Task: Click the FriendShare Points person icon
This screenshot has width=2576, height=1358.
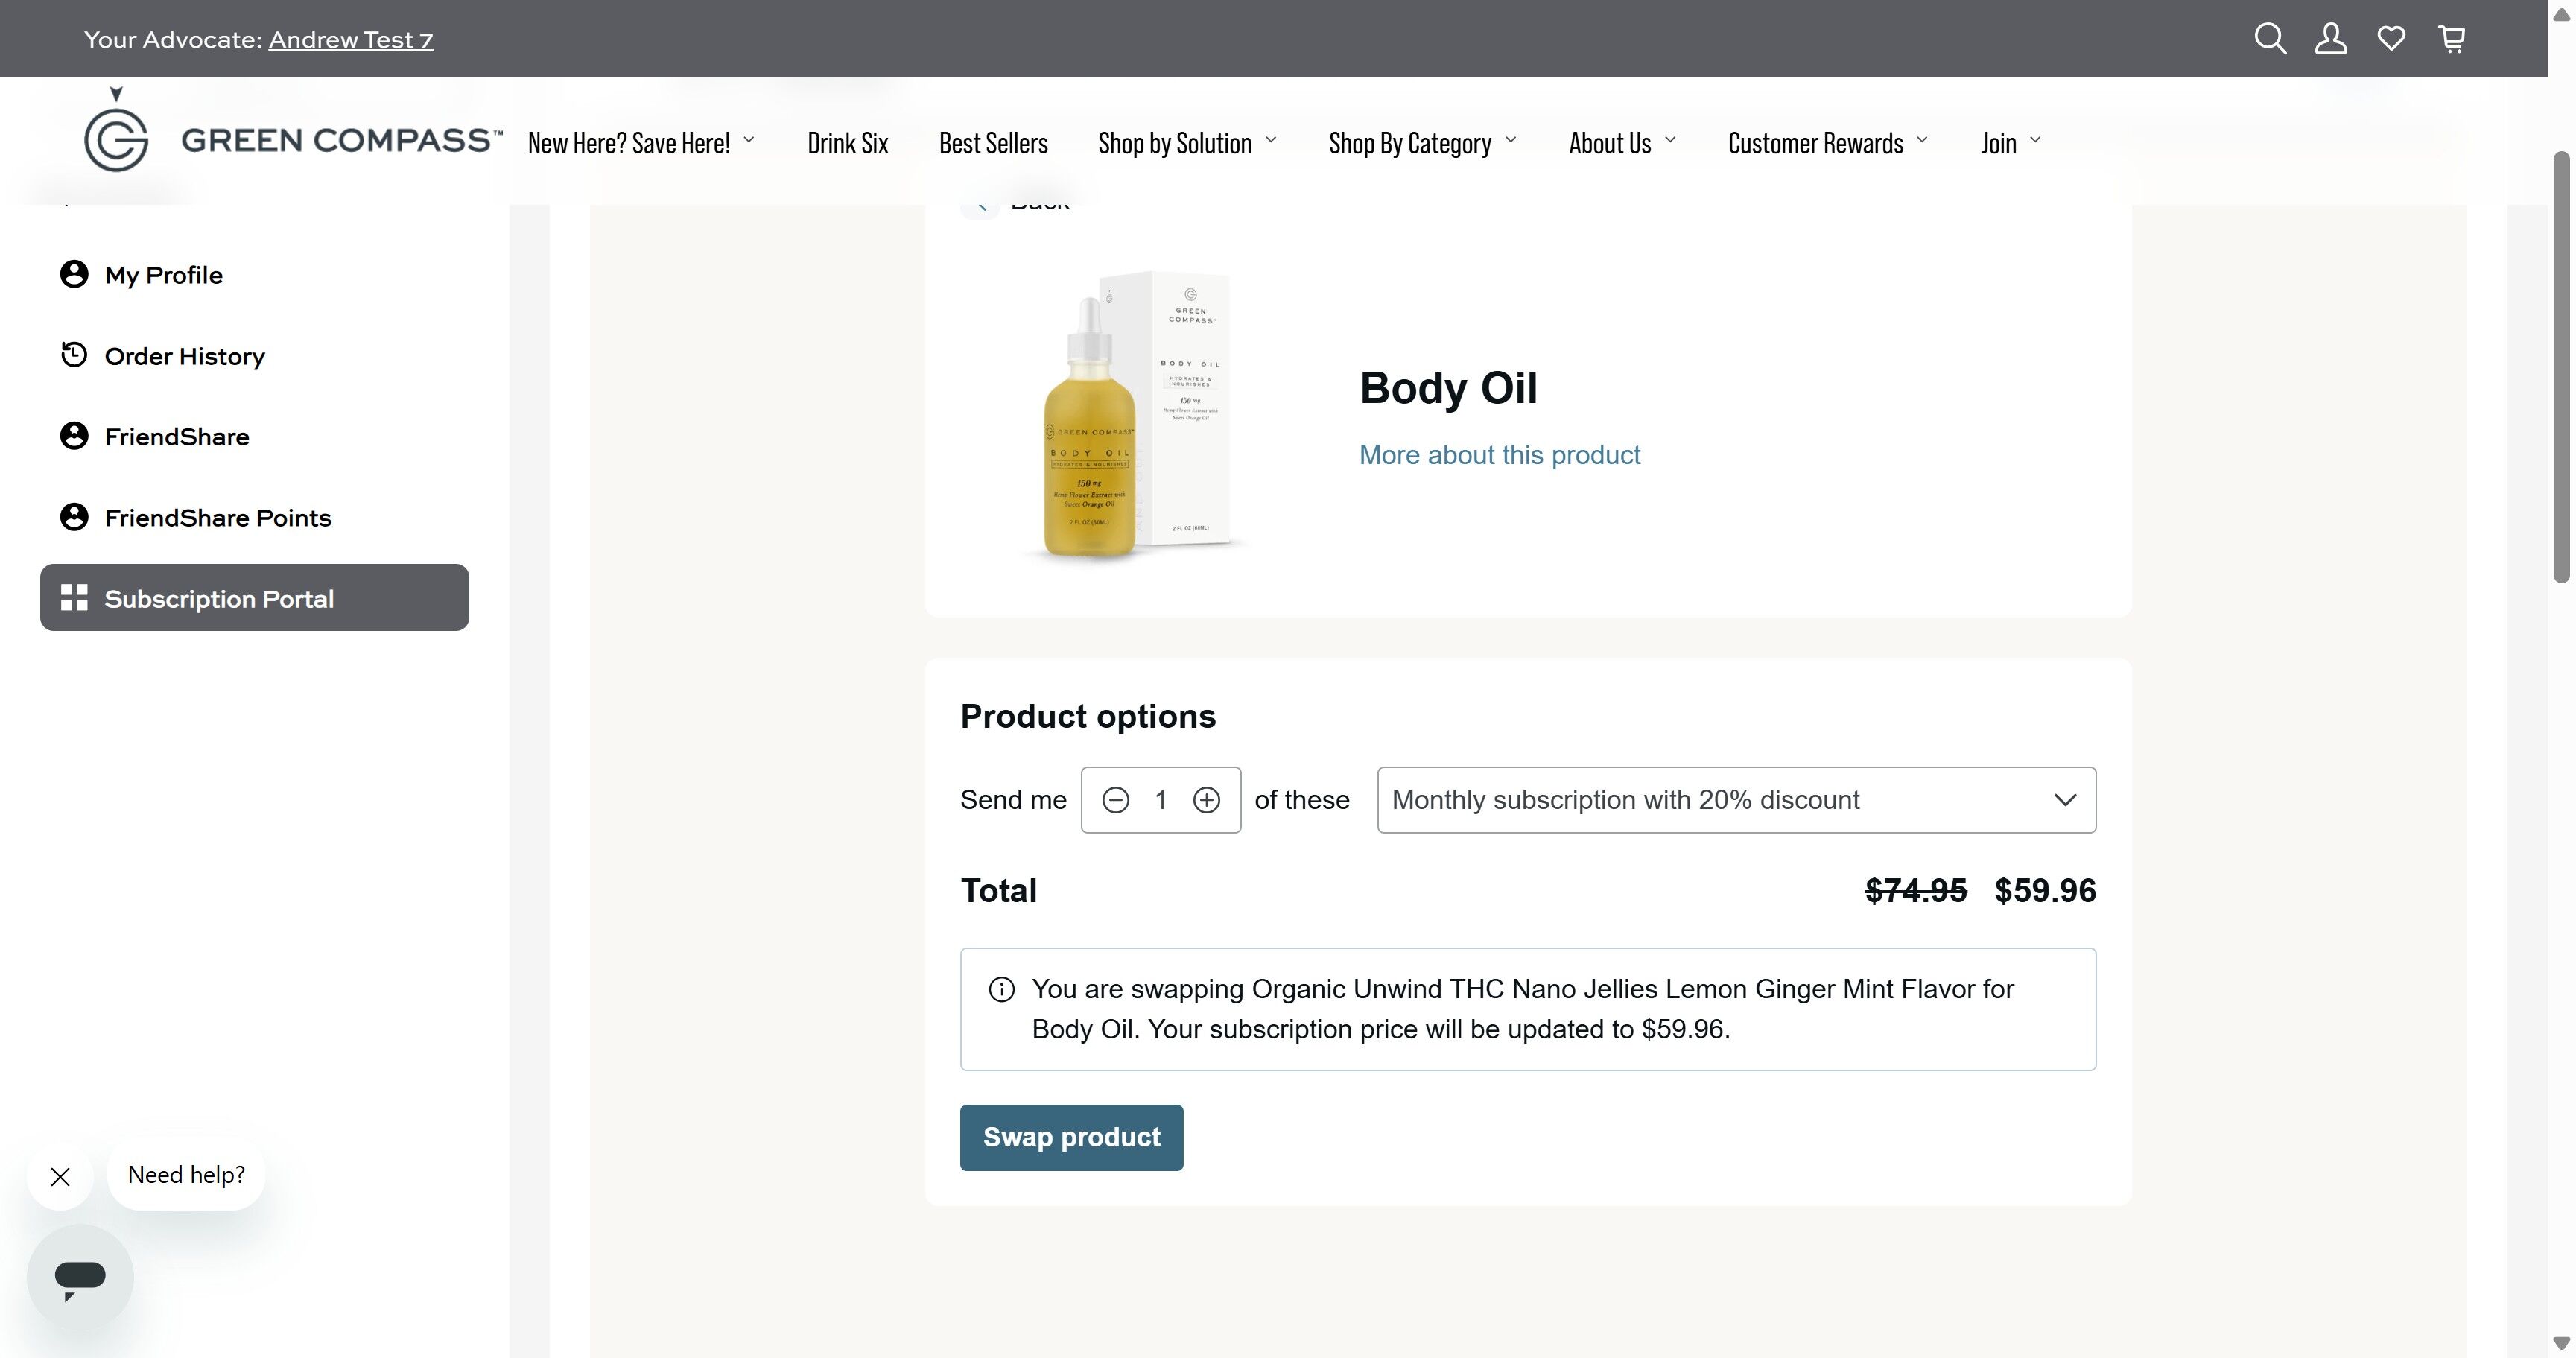Action: coord(74,517)
